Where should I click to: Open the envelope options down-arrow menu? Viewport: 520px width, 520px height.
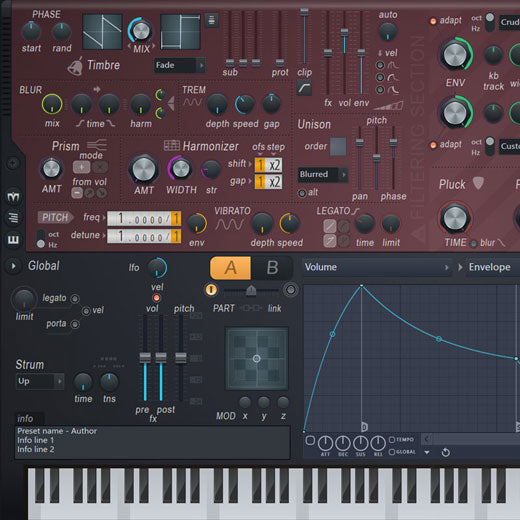point(427,452)
